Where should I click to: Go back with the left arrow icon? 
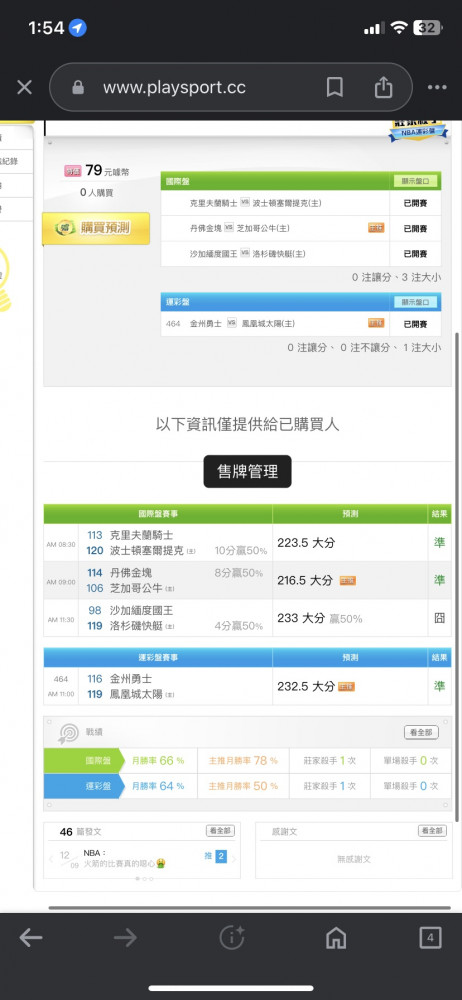(x=31, y=937)
